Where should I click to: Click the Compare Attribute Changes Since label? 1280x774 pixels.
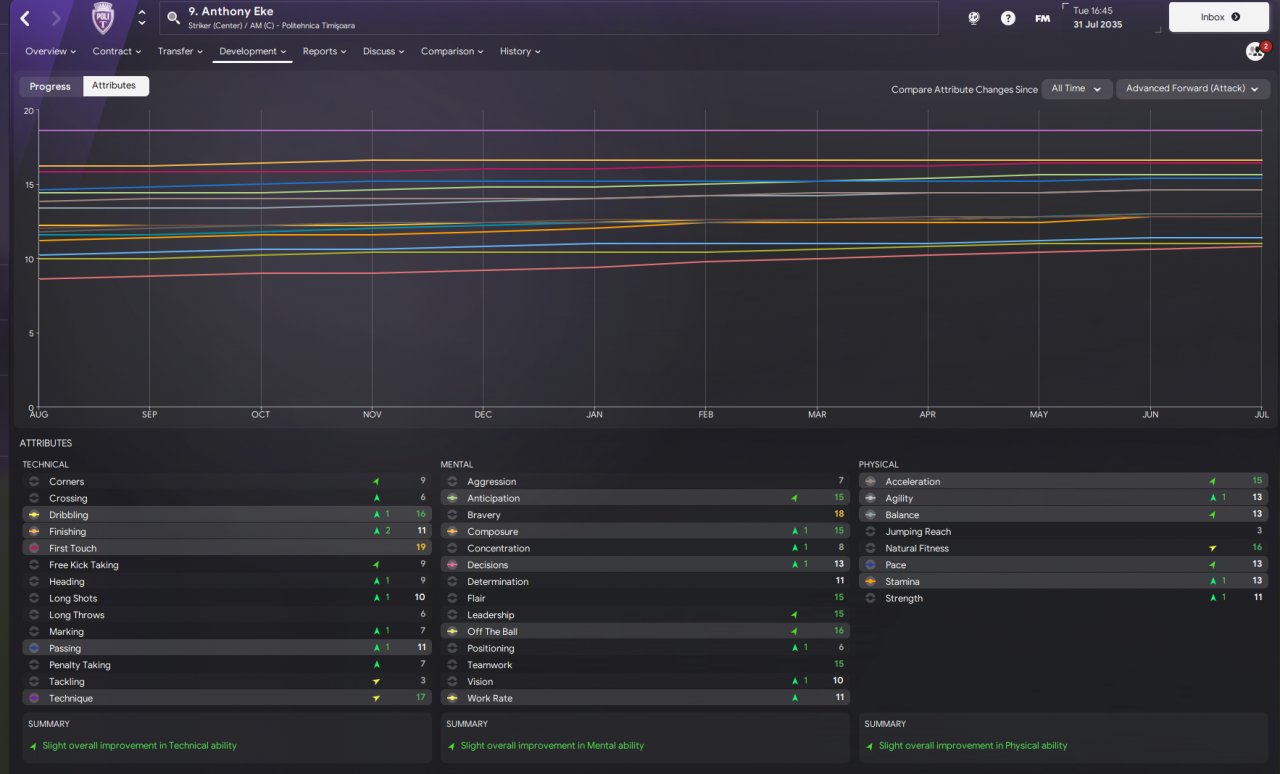(964, 89)
